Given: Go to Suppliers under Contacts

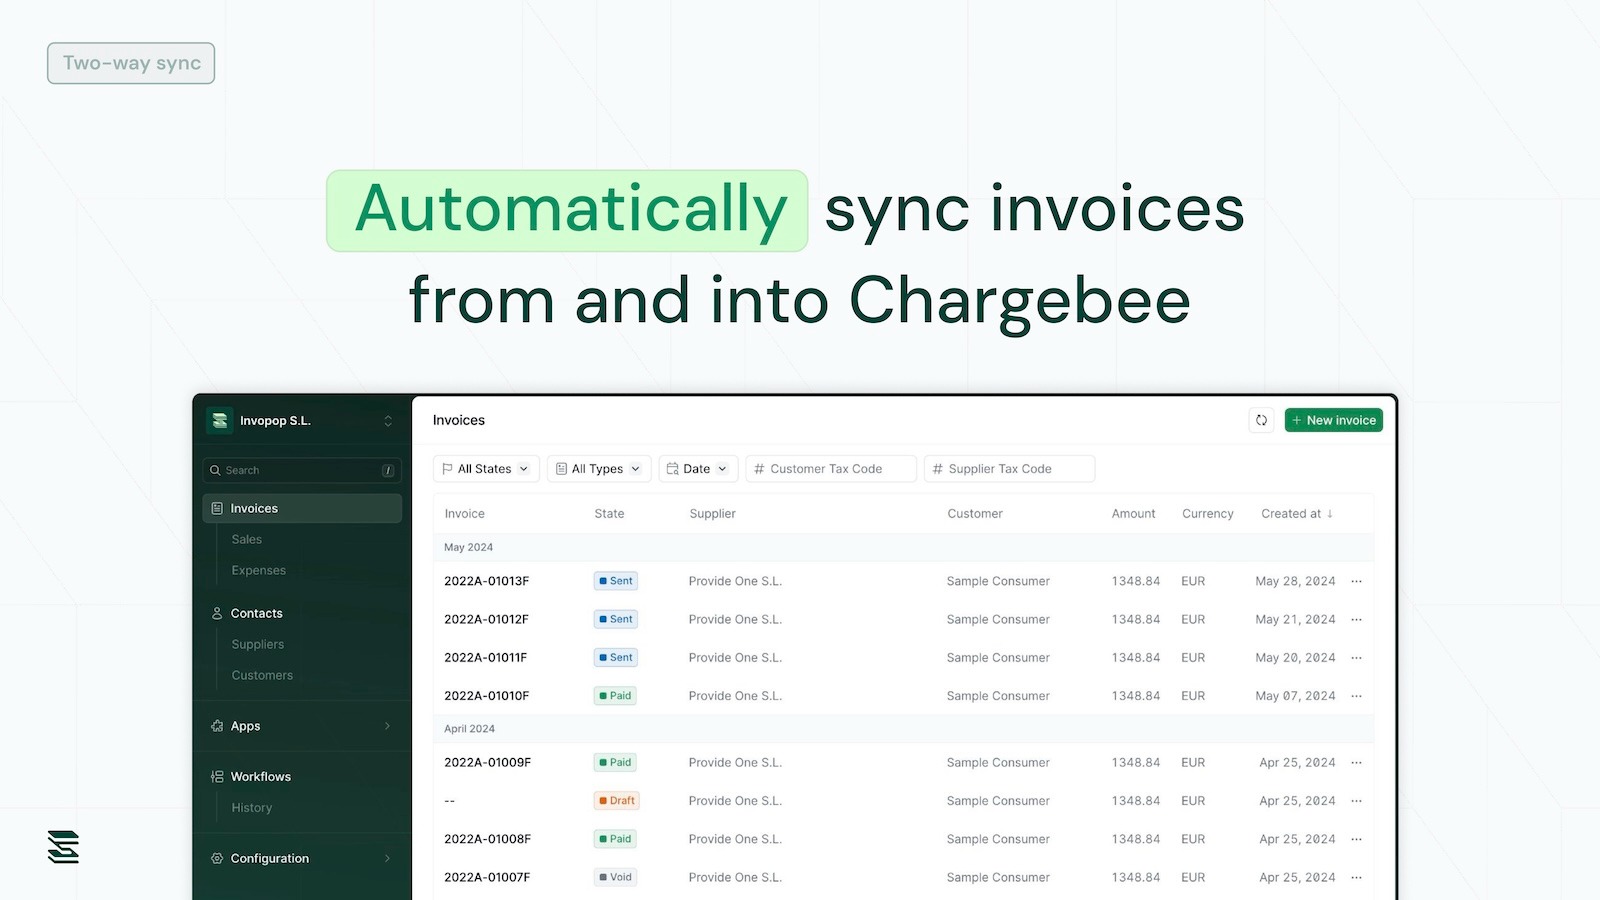Looking at the screenshot, I should (258, 645).
